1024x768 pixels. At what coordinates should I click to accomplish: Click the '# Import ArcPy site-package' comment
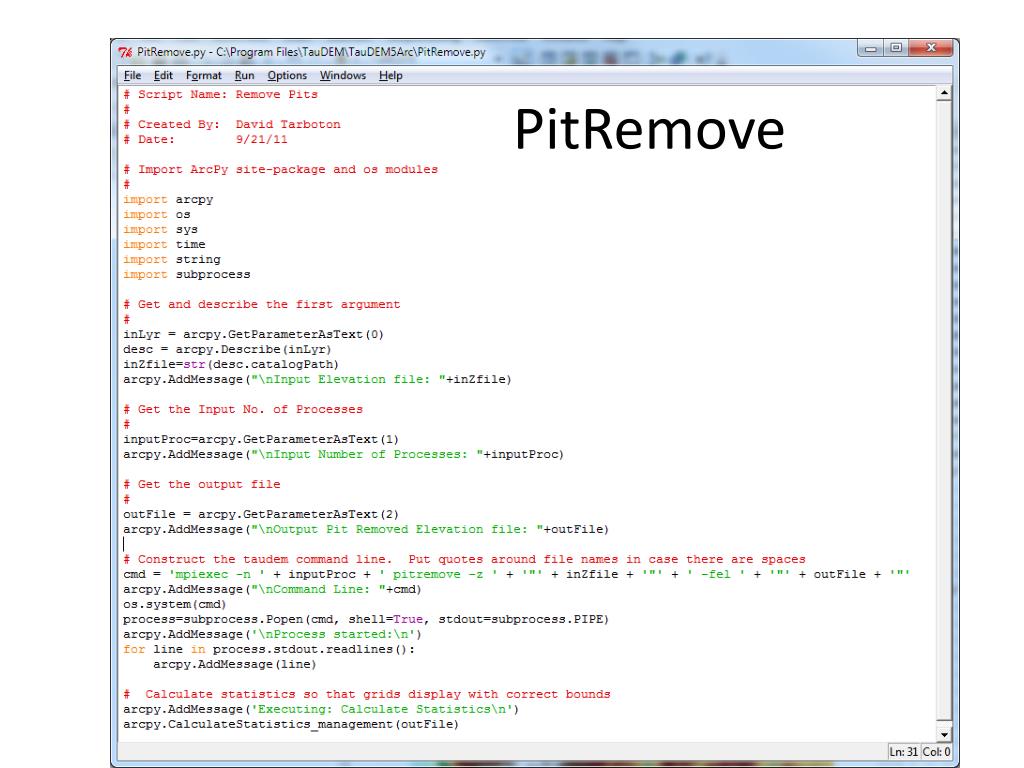[281, 170]
